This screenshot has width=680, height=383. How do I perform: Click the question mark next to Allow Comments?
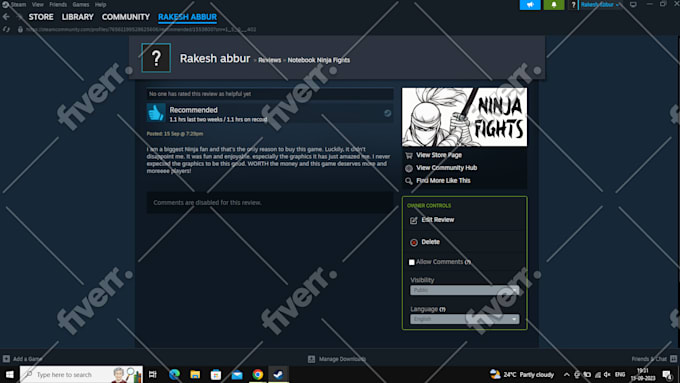click(x=468, y=262)
